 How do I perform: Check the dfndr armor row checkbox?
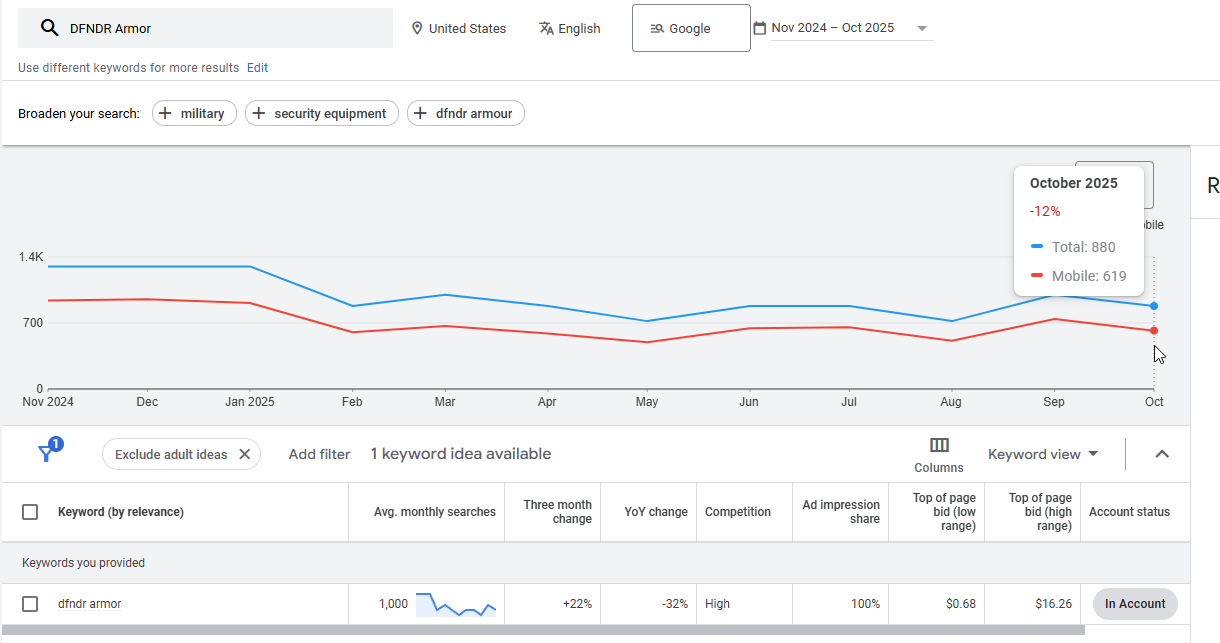30,604
